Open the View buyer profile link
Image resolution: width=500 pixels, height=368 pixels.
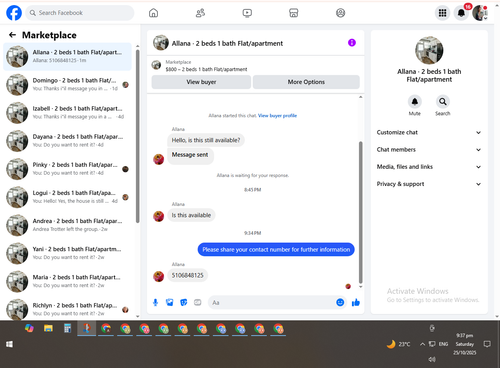pos(277,116)
